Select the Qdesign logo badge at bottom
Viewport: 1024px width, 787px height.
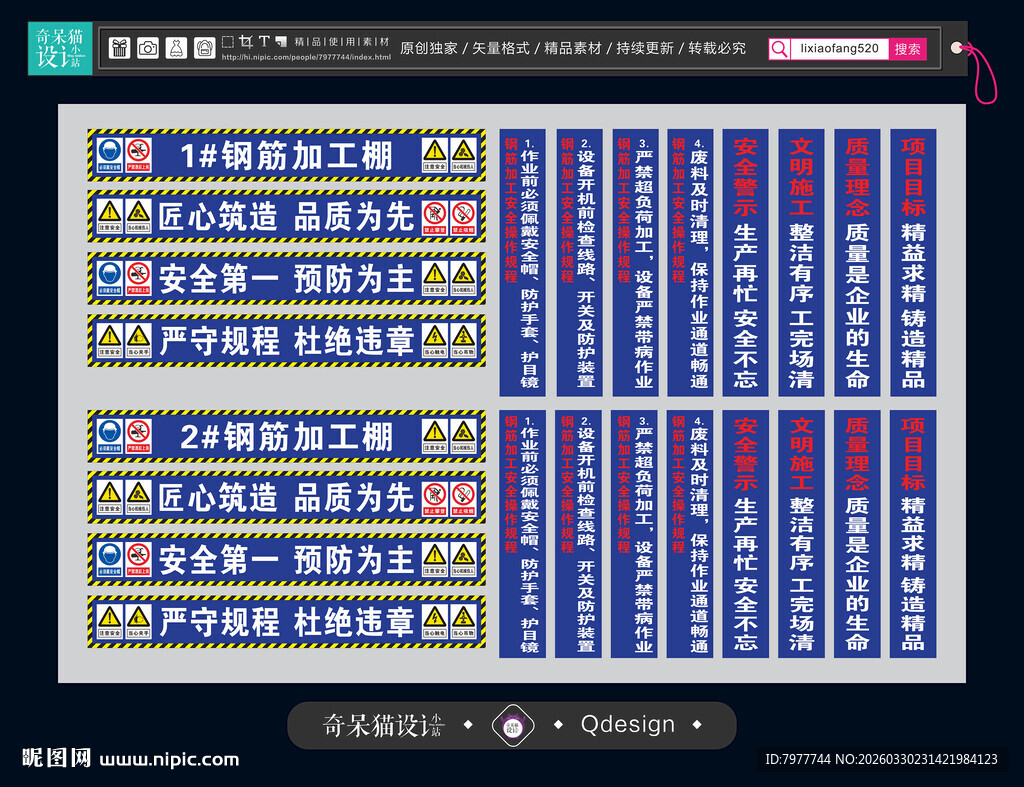[512, 722]
